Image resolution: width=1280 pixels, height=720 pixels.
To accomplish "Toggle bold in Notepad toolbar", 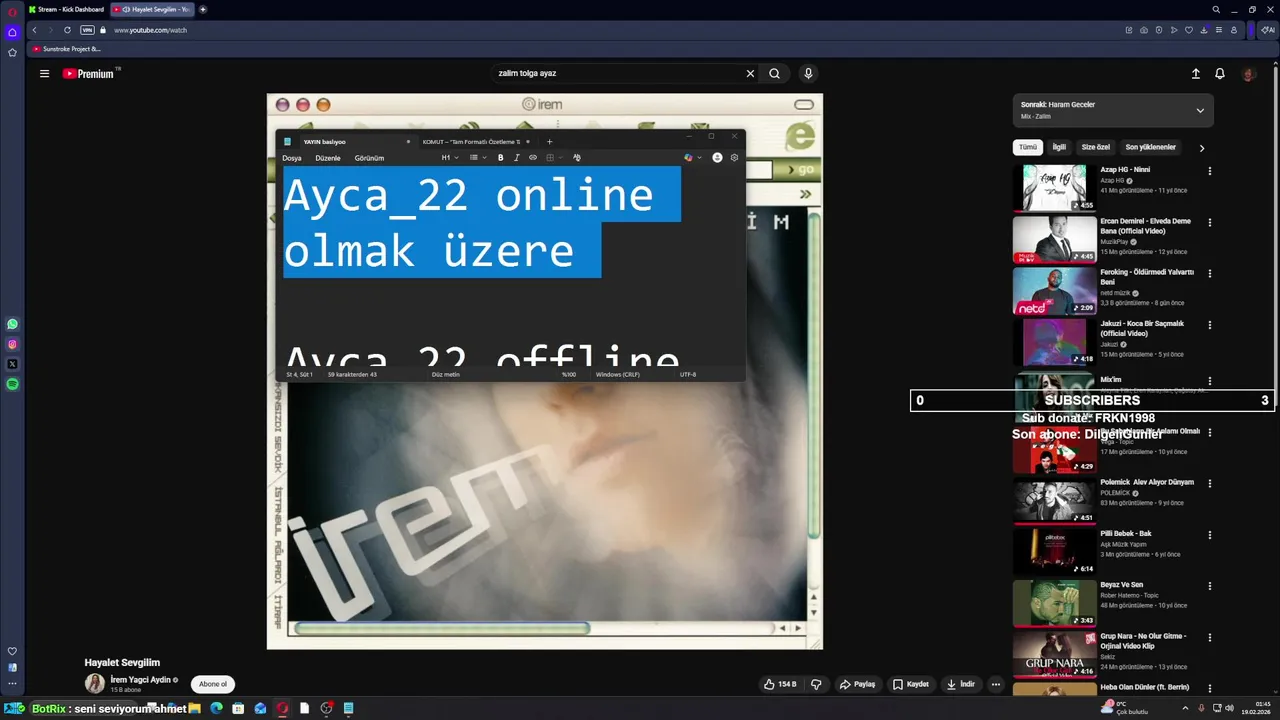I will [501, 157].
